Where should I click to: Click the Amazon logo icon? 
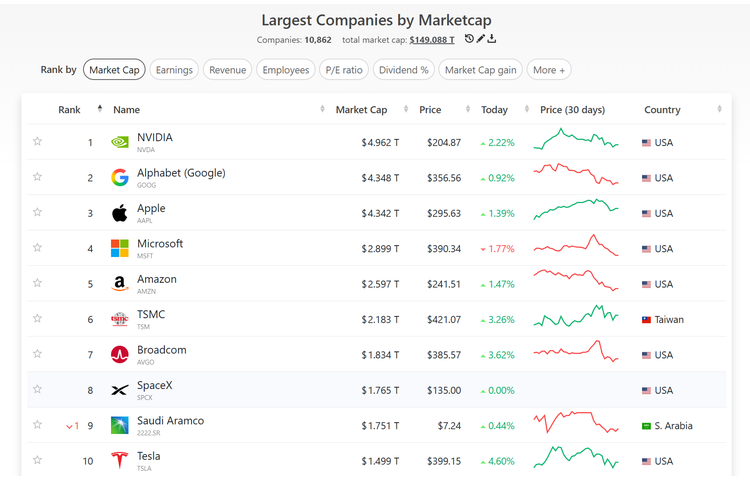(x=120, y=284)
